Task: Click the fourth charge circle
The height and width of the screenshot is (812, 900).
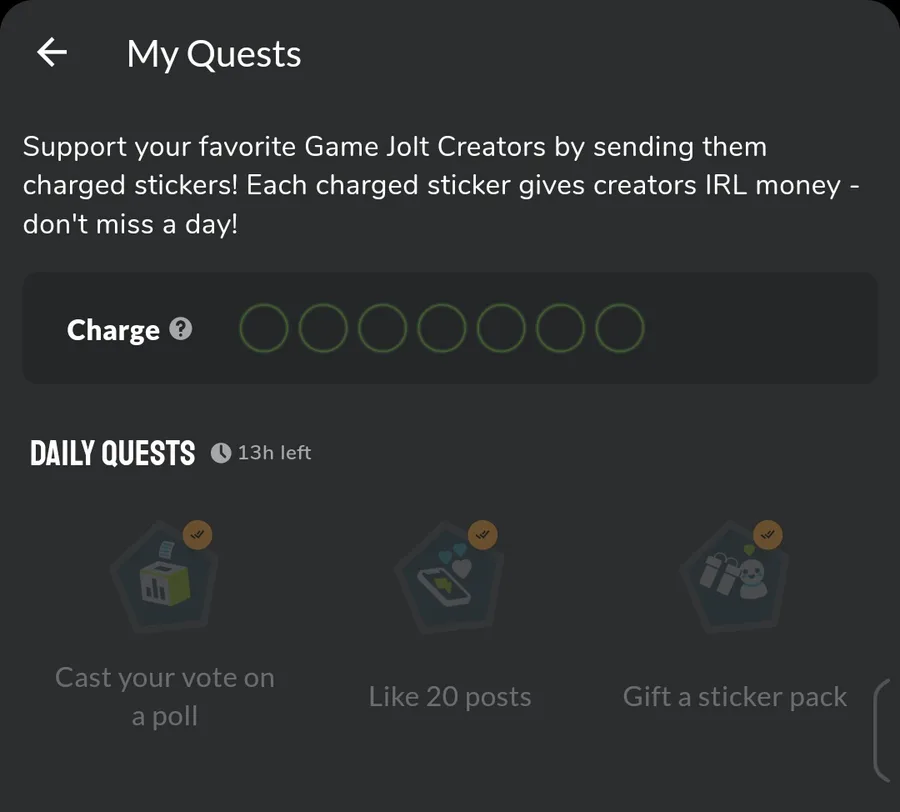Action: 442,329
